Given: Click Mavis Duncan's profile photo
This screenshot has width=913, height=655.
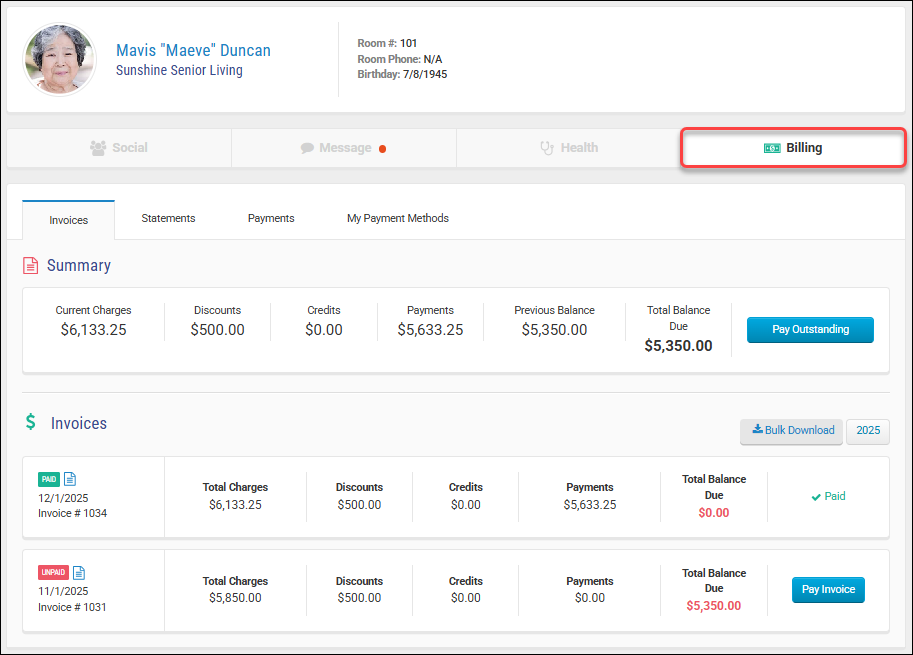Looking at the screenshot, I should [x=59, y=59].
